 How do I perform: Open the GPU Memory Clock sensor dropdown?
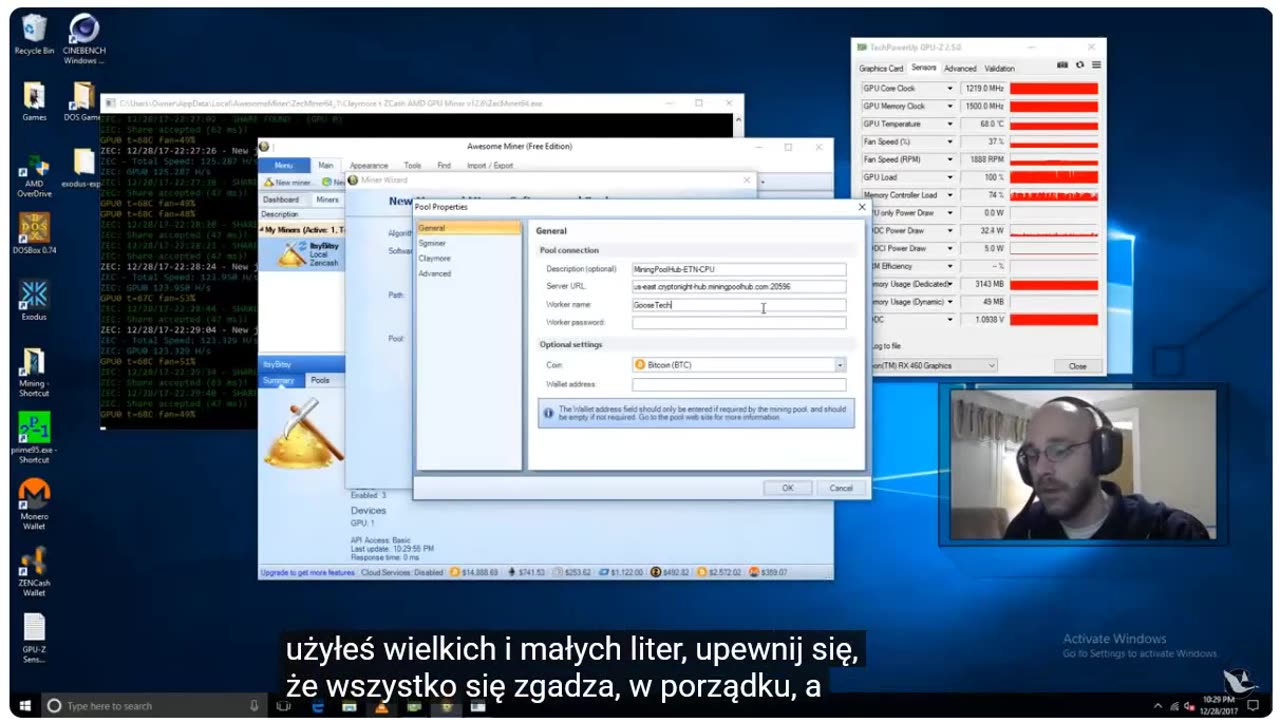click(949, 106)
